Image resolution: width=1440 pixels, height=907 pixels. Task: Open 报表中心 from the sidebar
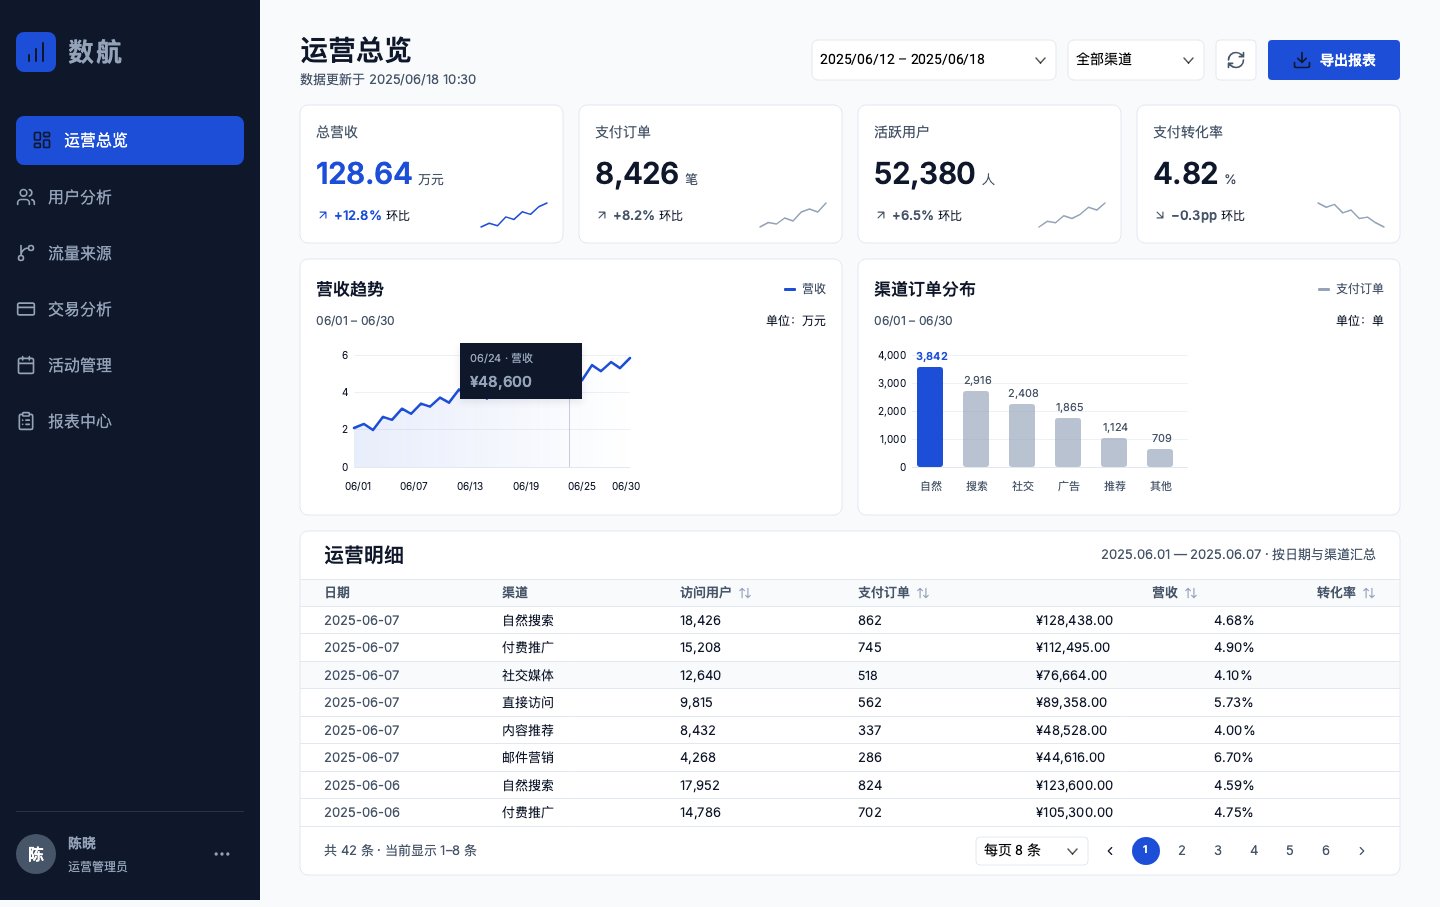click(130, 421)
